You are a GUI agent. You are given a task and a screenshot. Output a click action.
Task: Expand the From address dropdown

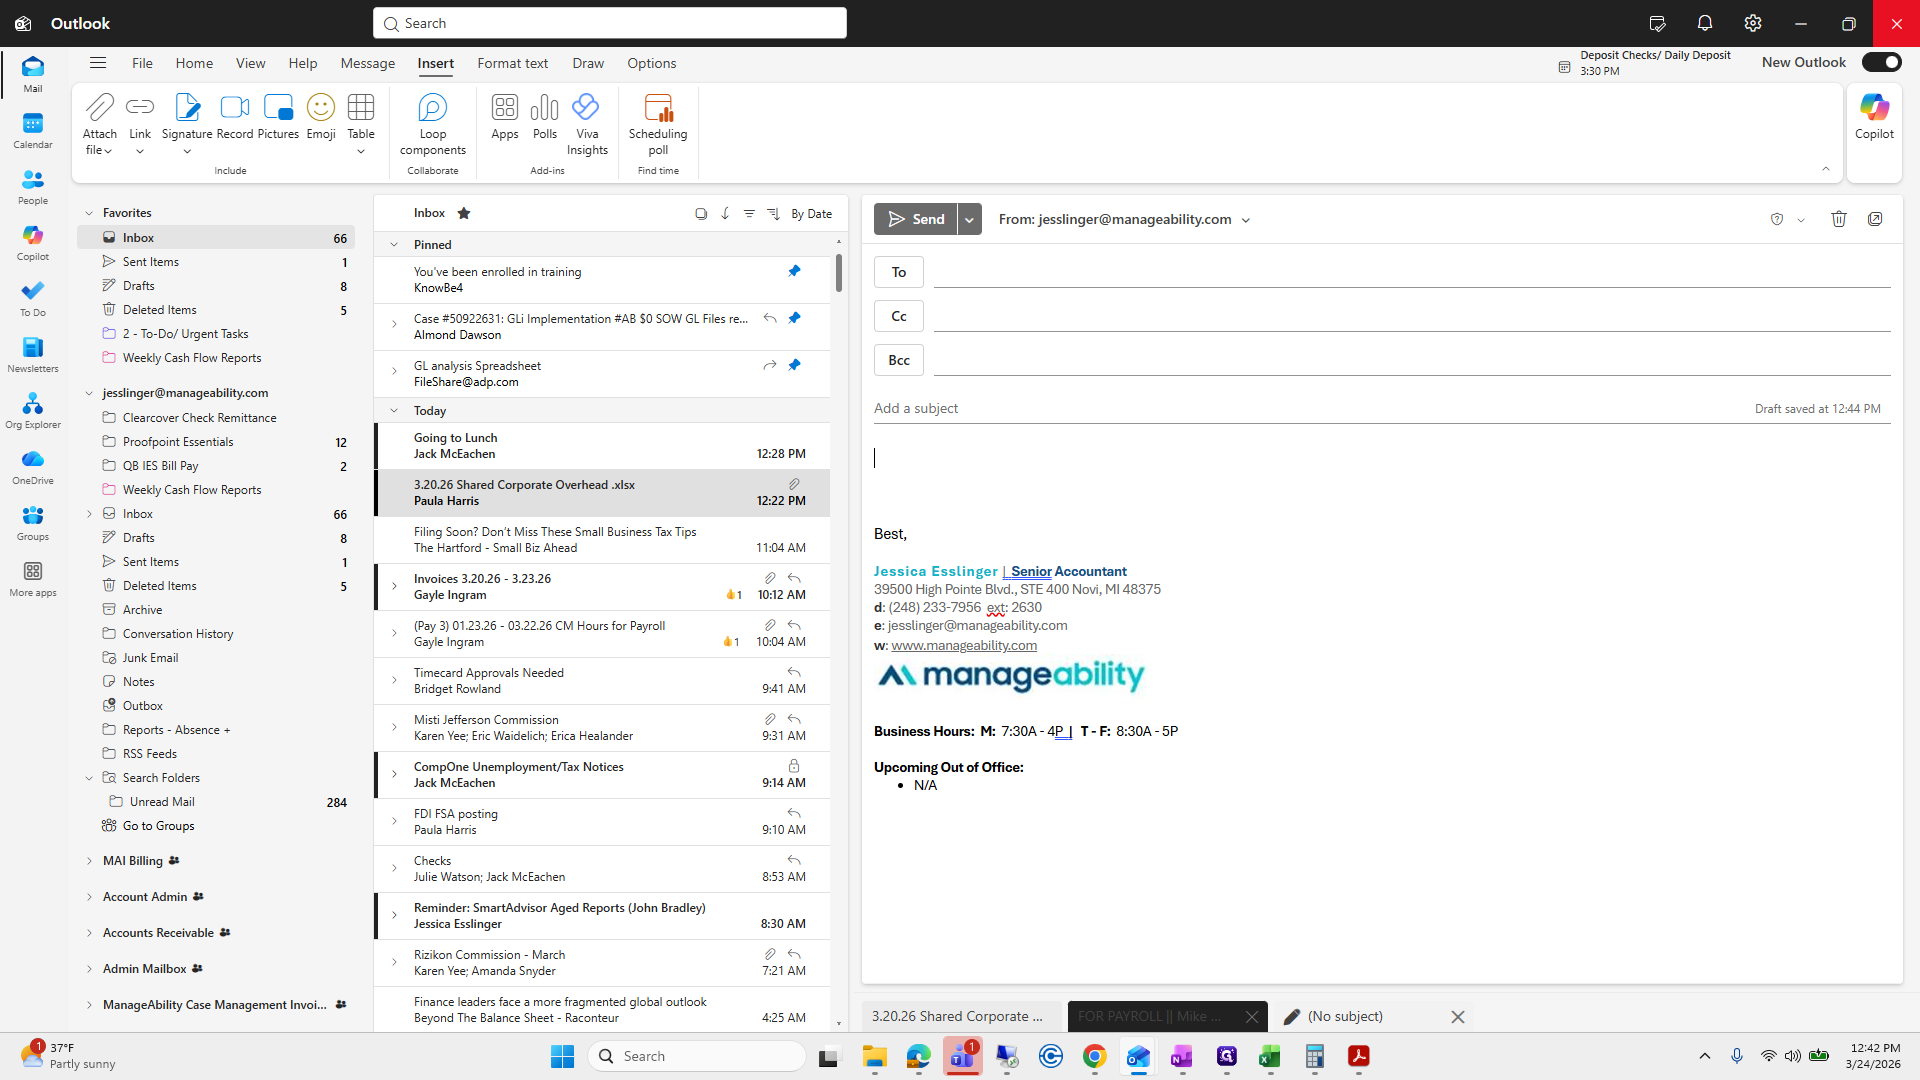1246,220
